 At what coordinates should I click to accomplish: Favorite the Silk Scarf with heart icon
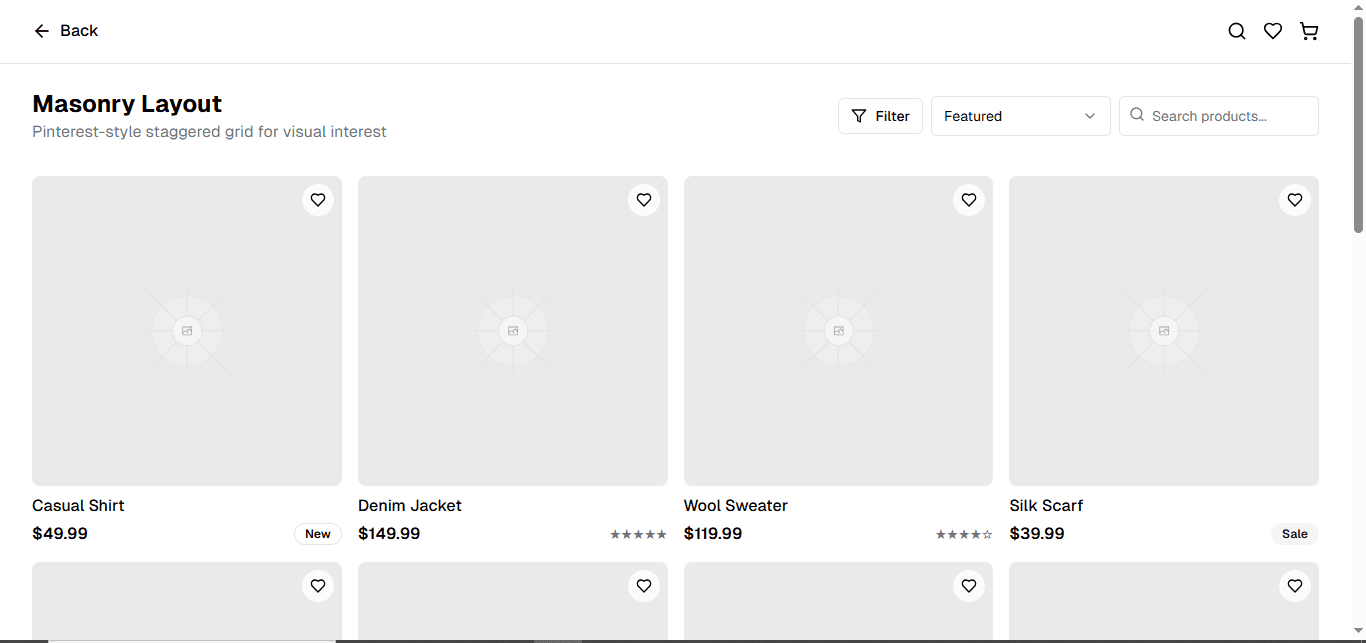1295,200
